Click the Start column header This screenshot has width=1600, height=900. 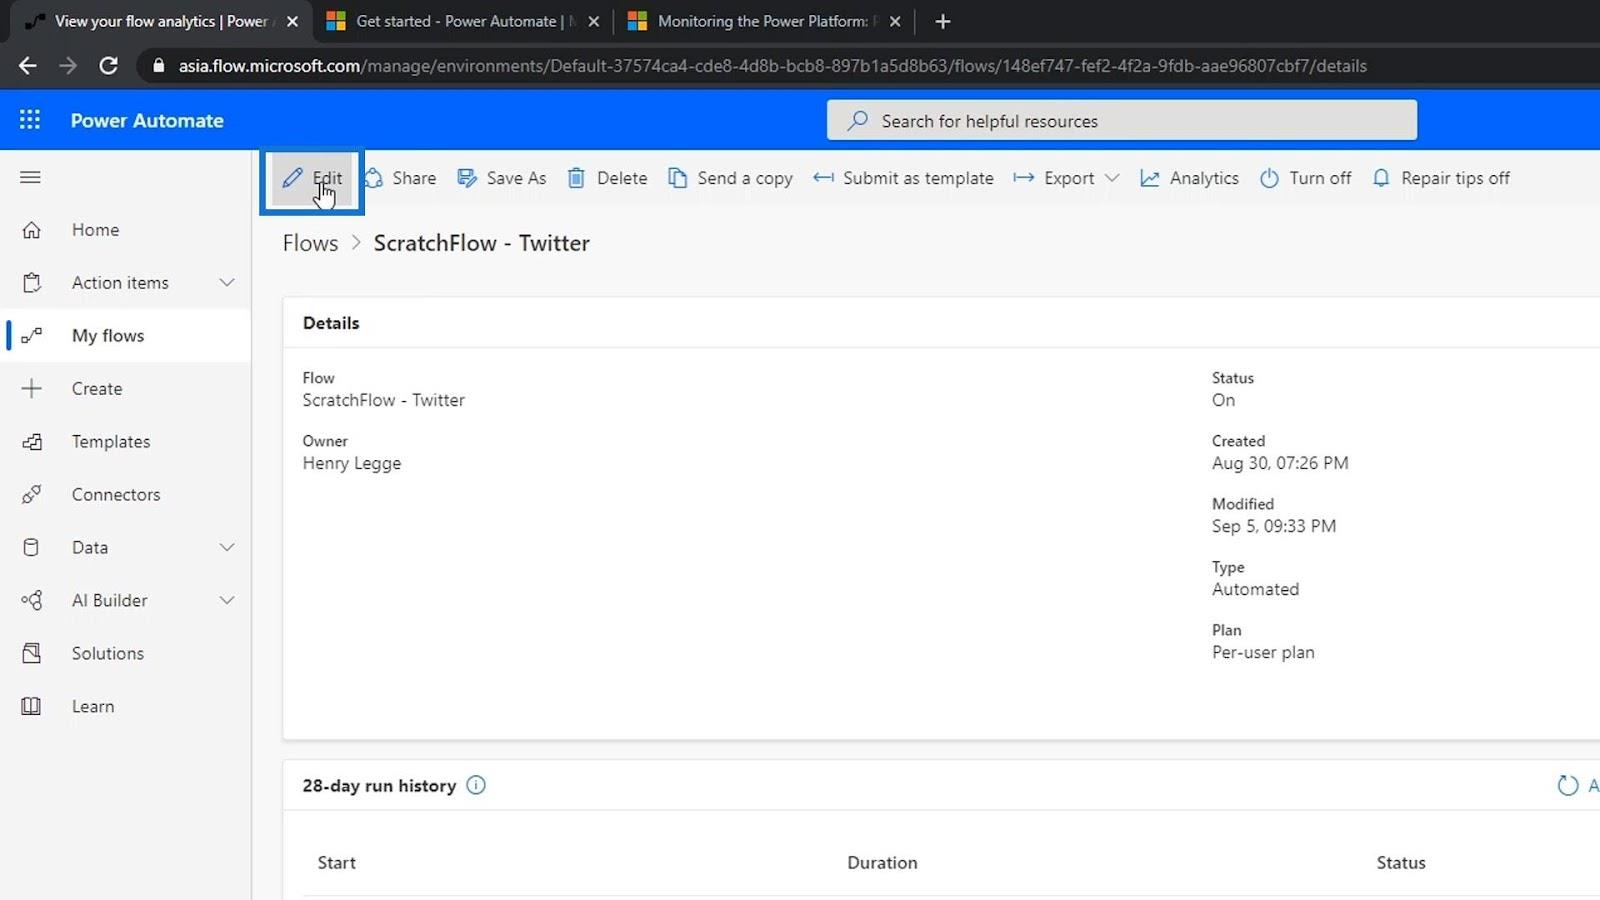tap(337, 863)
